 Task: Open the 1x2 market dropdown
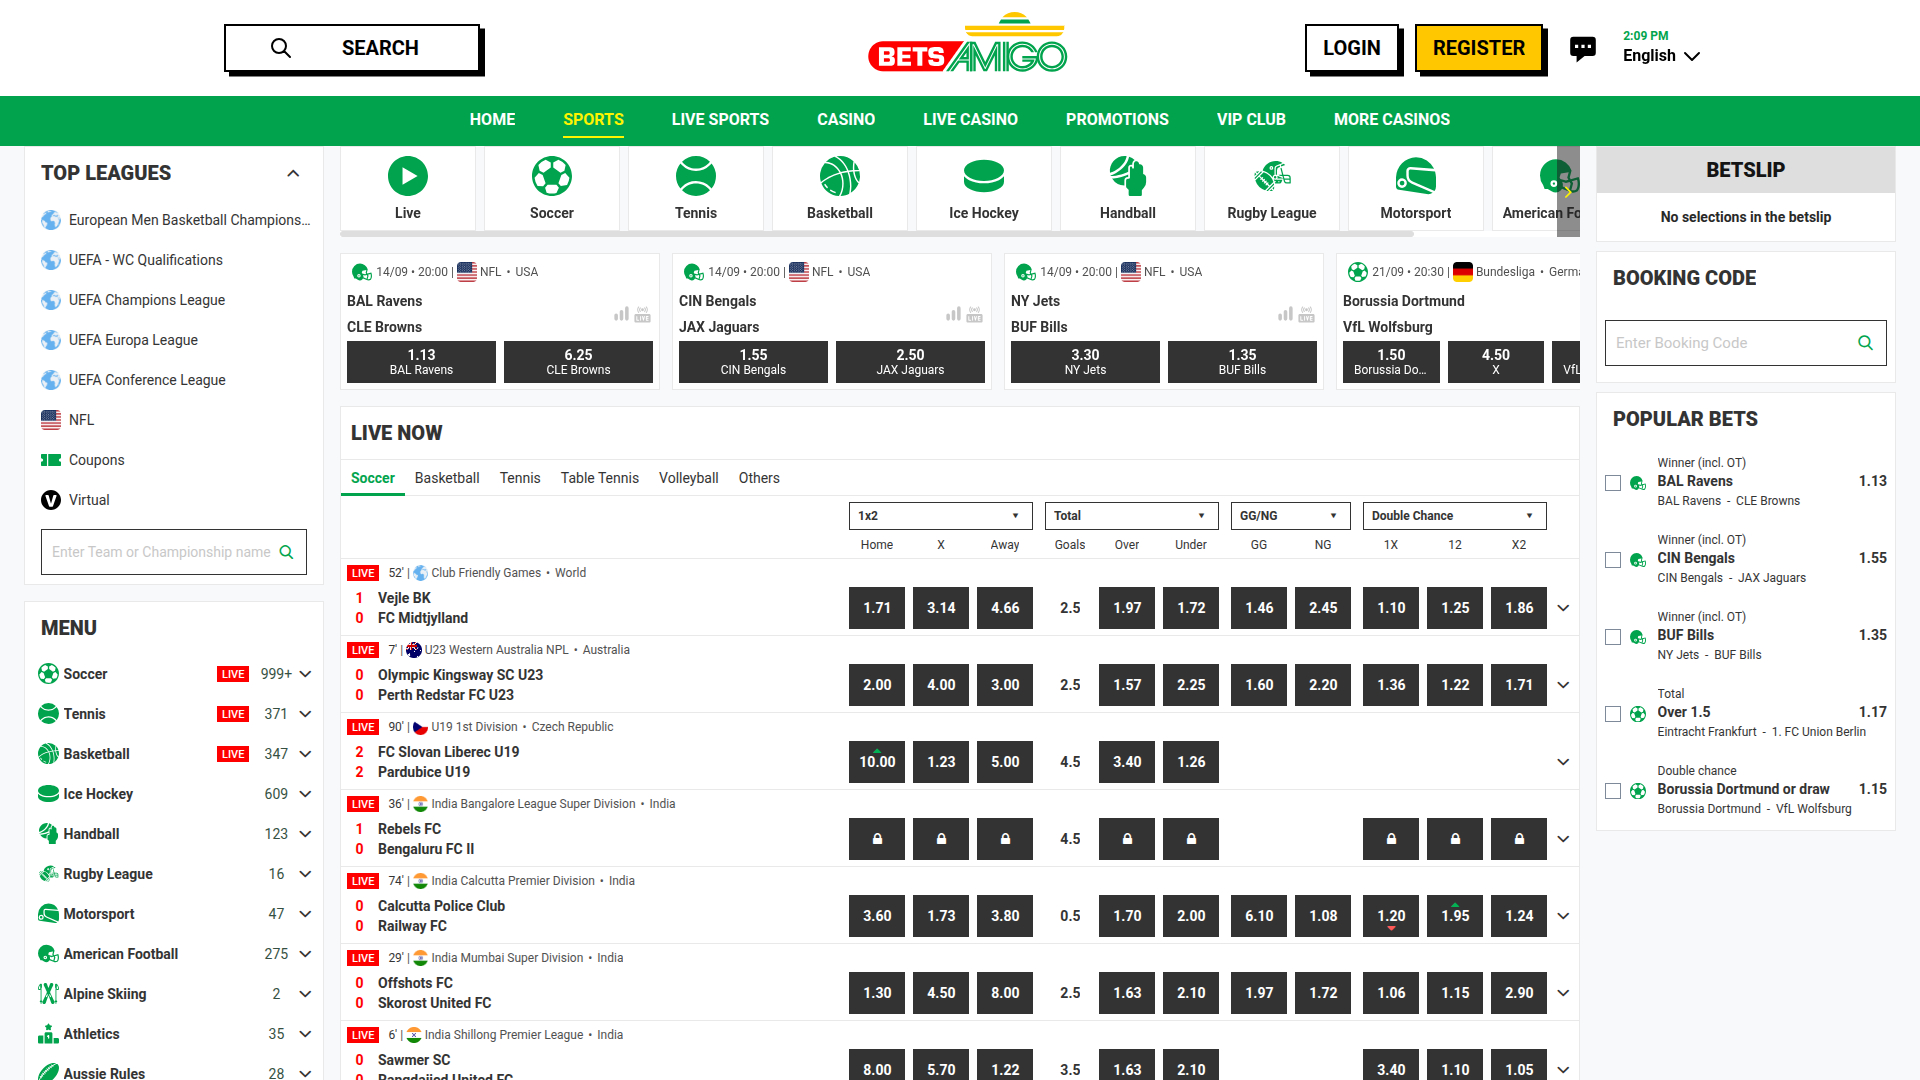click(939, 515)
